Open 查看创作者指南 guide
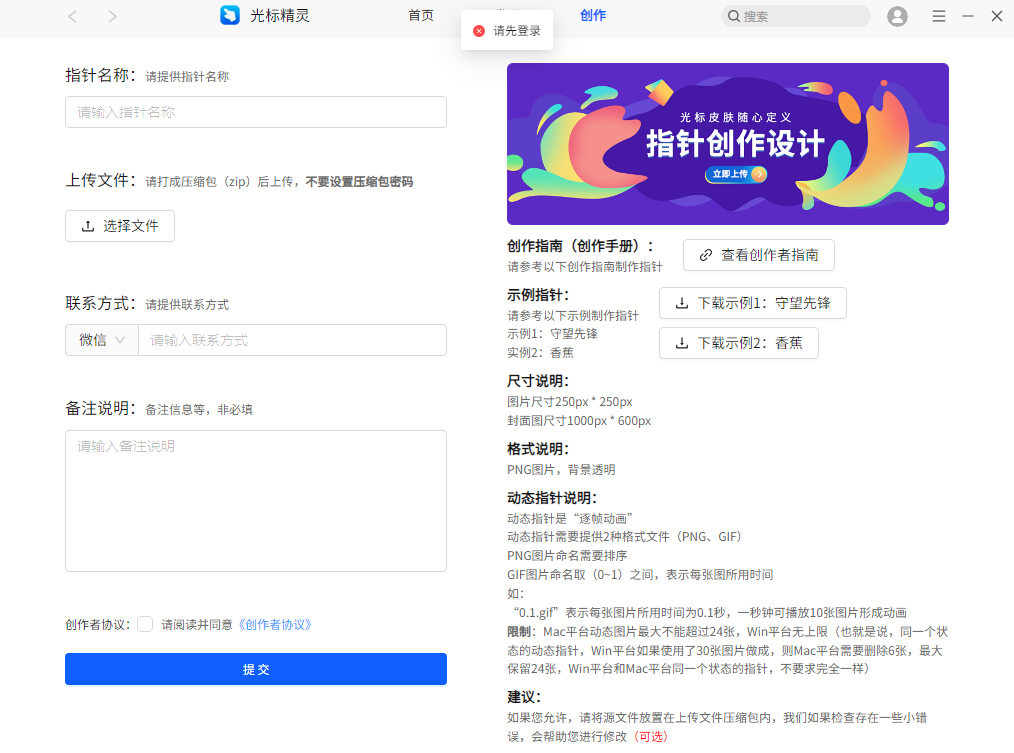 [x=758, y=255]
